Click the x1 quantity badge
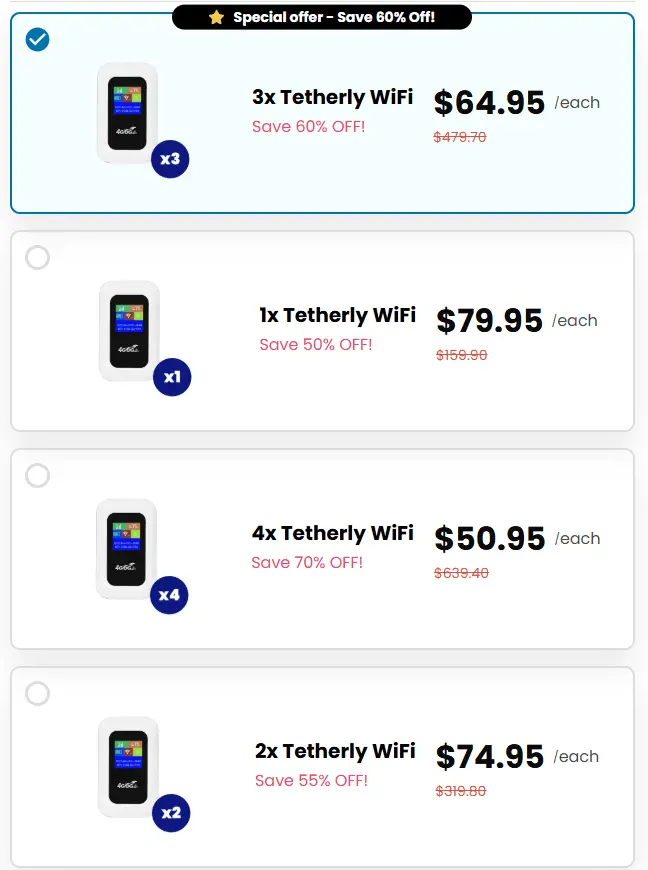 (x=171, y=377)
